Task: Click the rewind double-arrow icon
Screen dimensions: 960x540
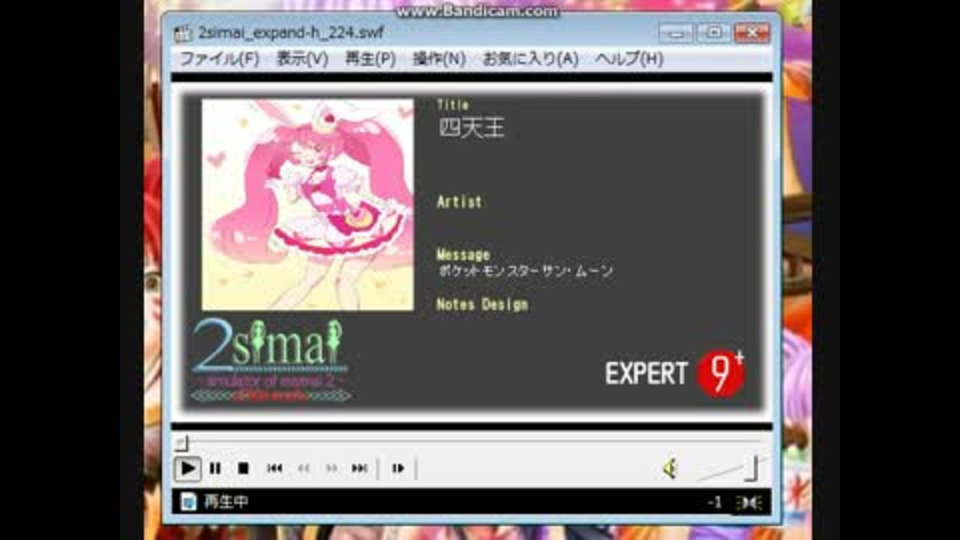Action: coord(304,468)
